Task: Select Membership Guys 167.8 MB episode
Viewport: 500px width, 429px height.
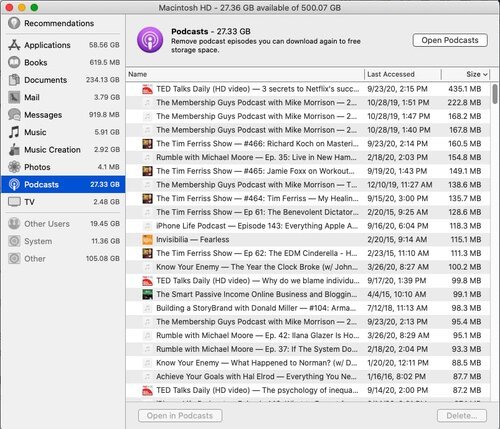Action: pos(308,130)
